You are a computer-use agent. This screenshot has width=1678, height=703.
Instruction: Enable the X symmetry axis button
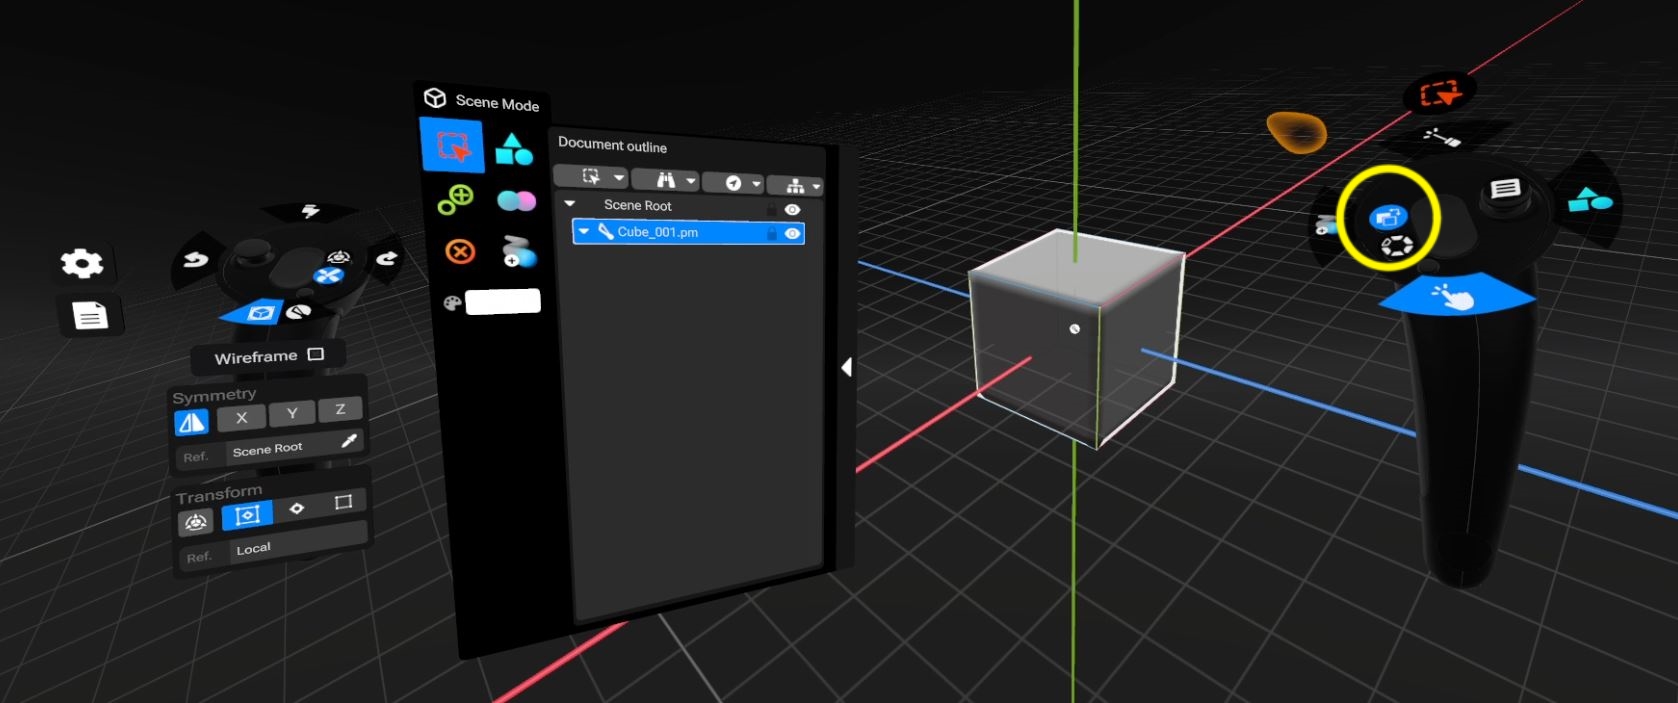click(241, 418)
